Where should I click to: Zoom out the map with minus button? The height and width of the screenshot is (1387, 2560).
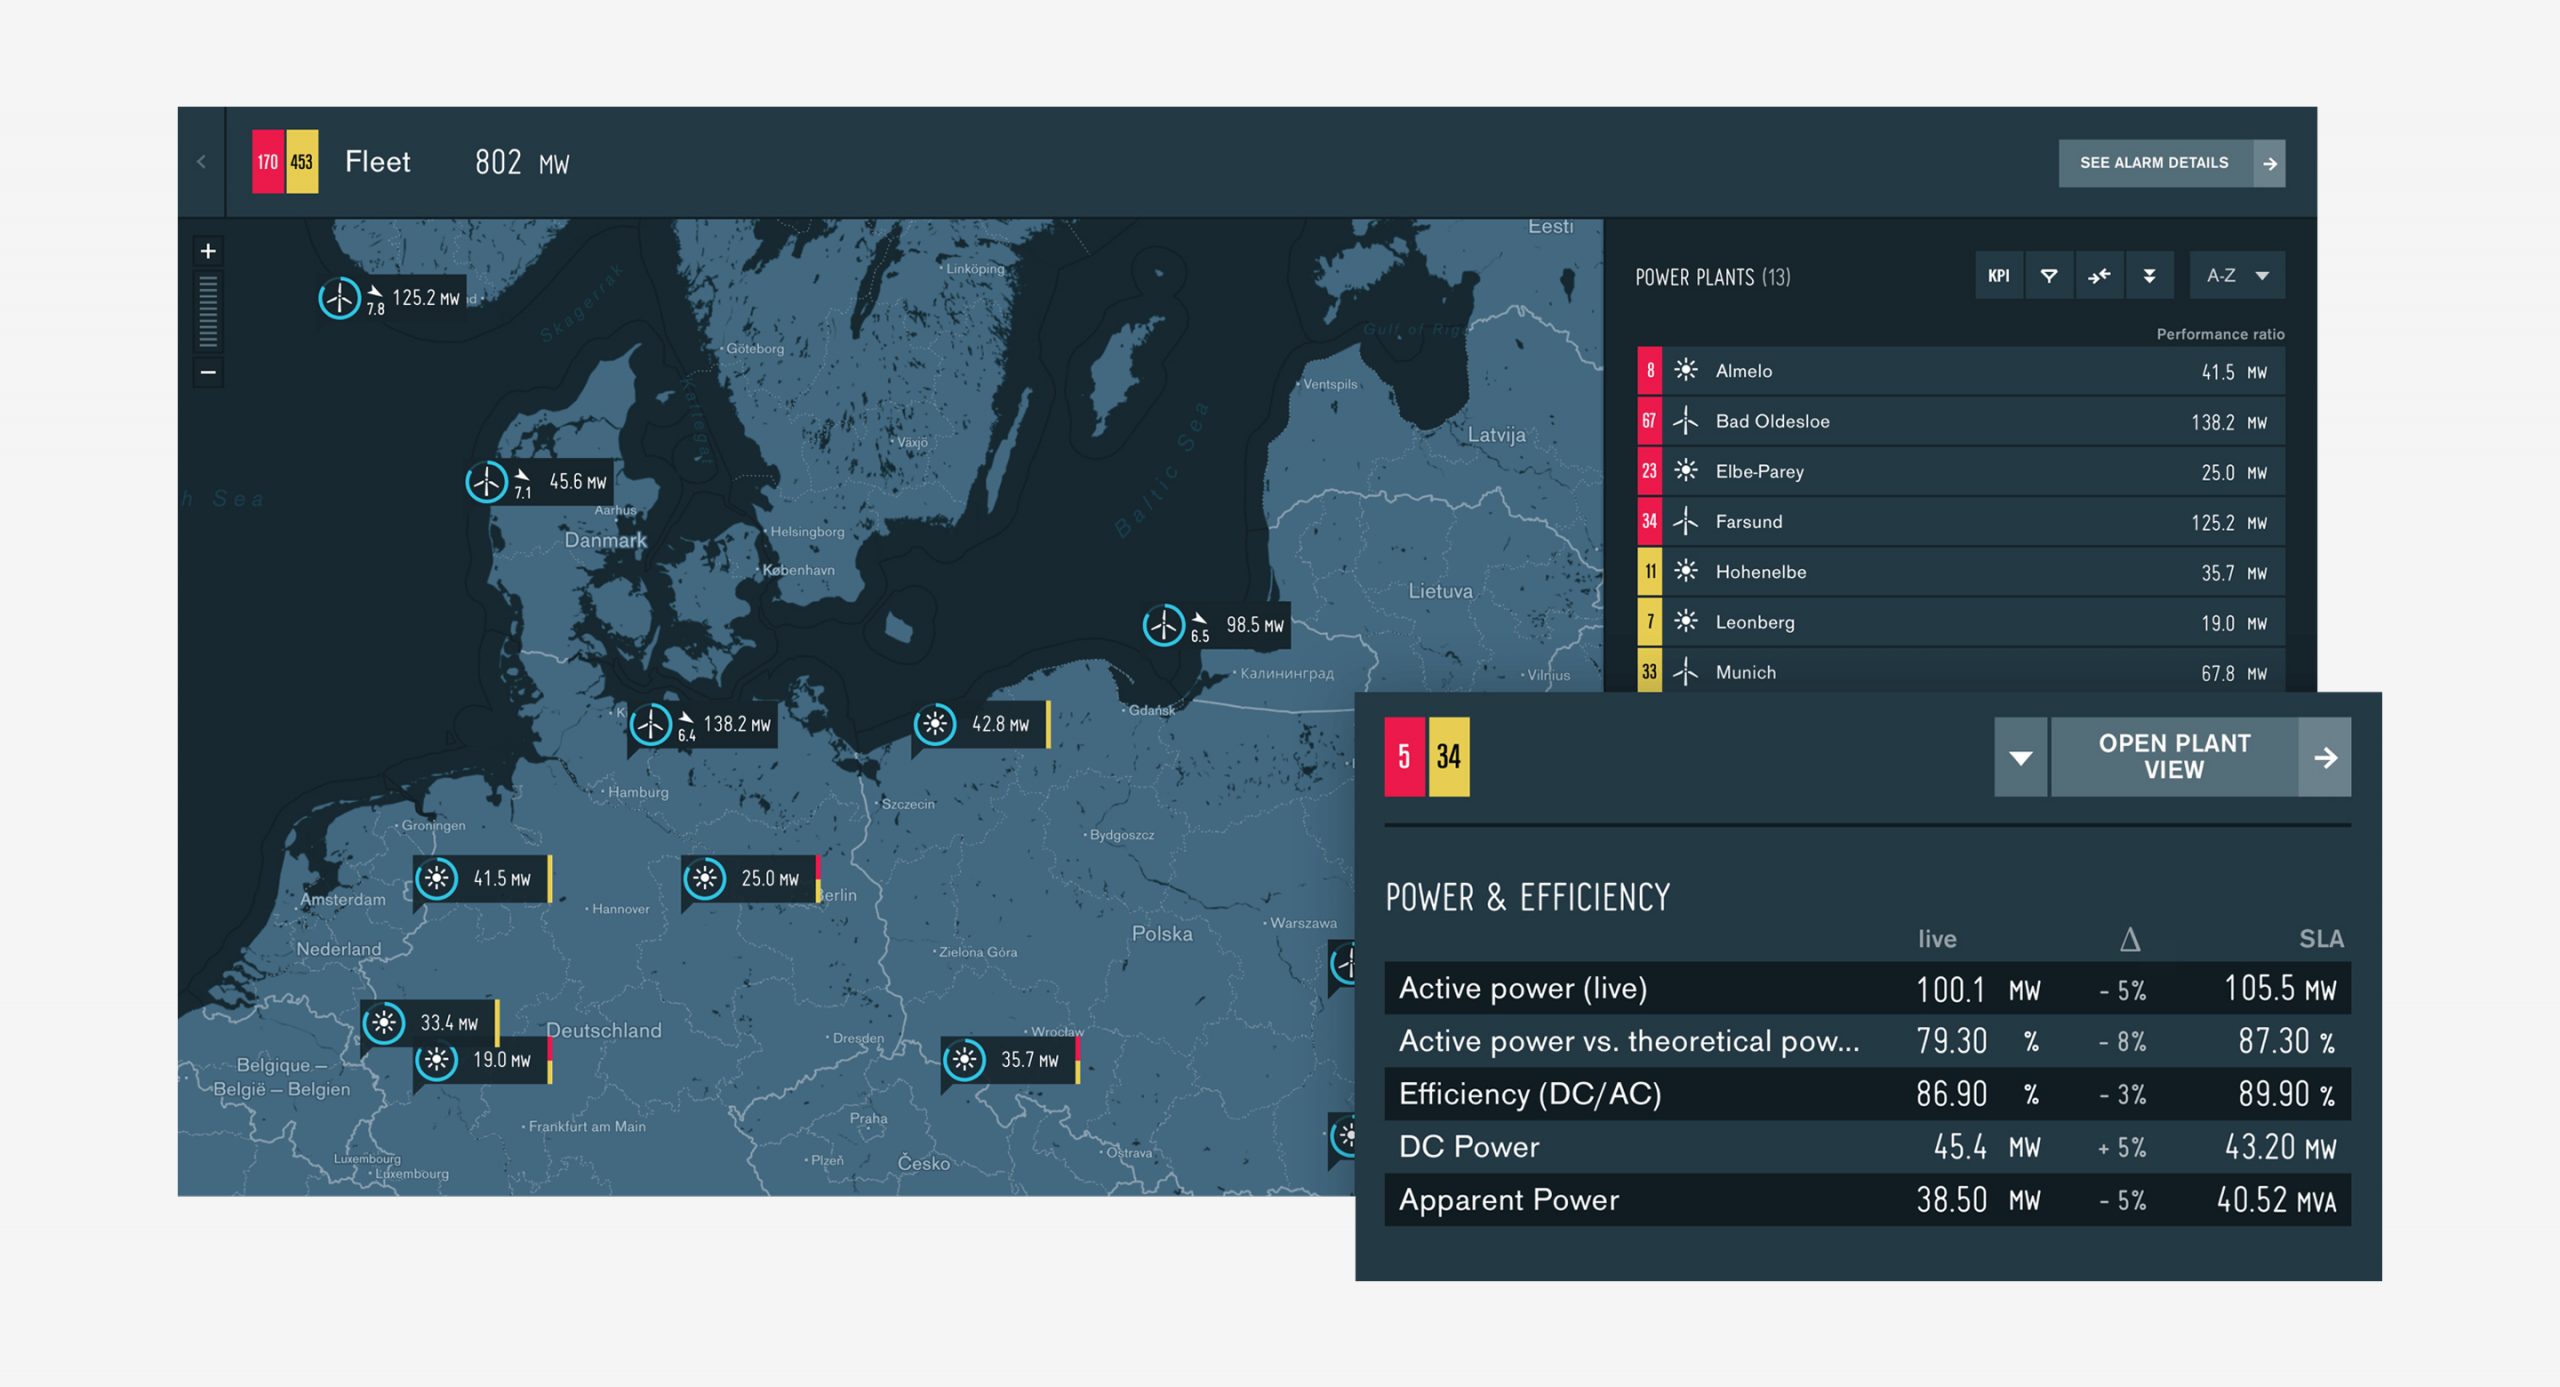pyautogui.click(x=208, y=373)
